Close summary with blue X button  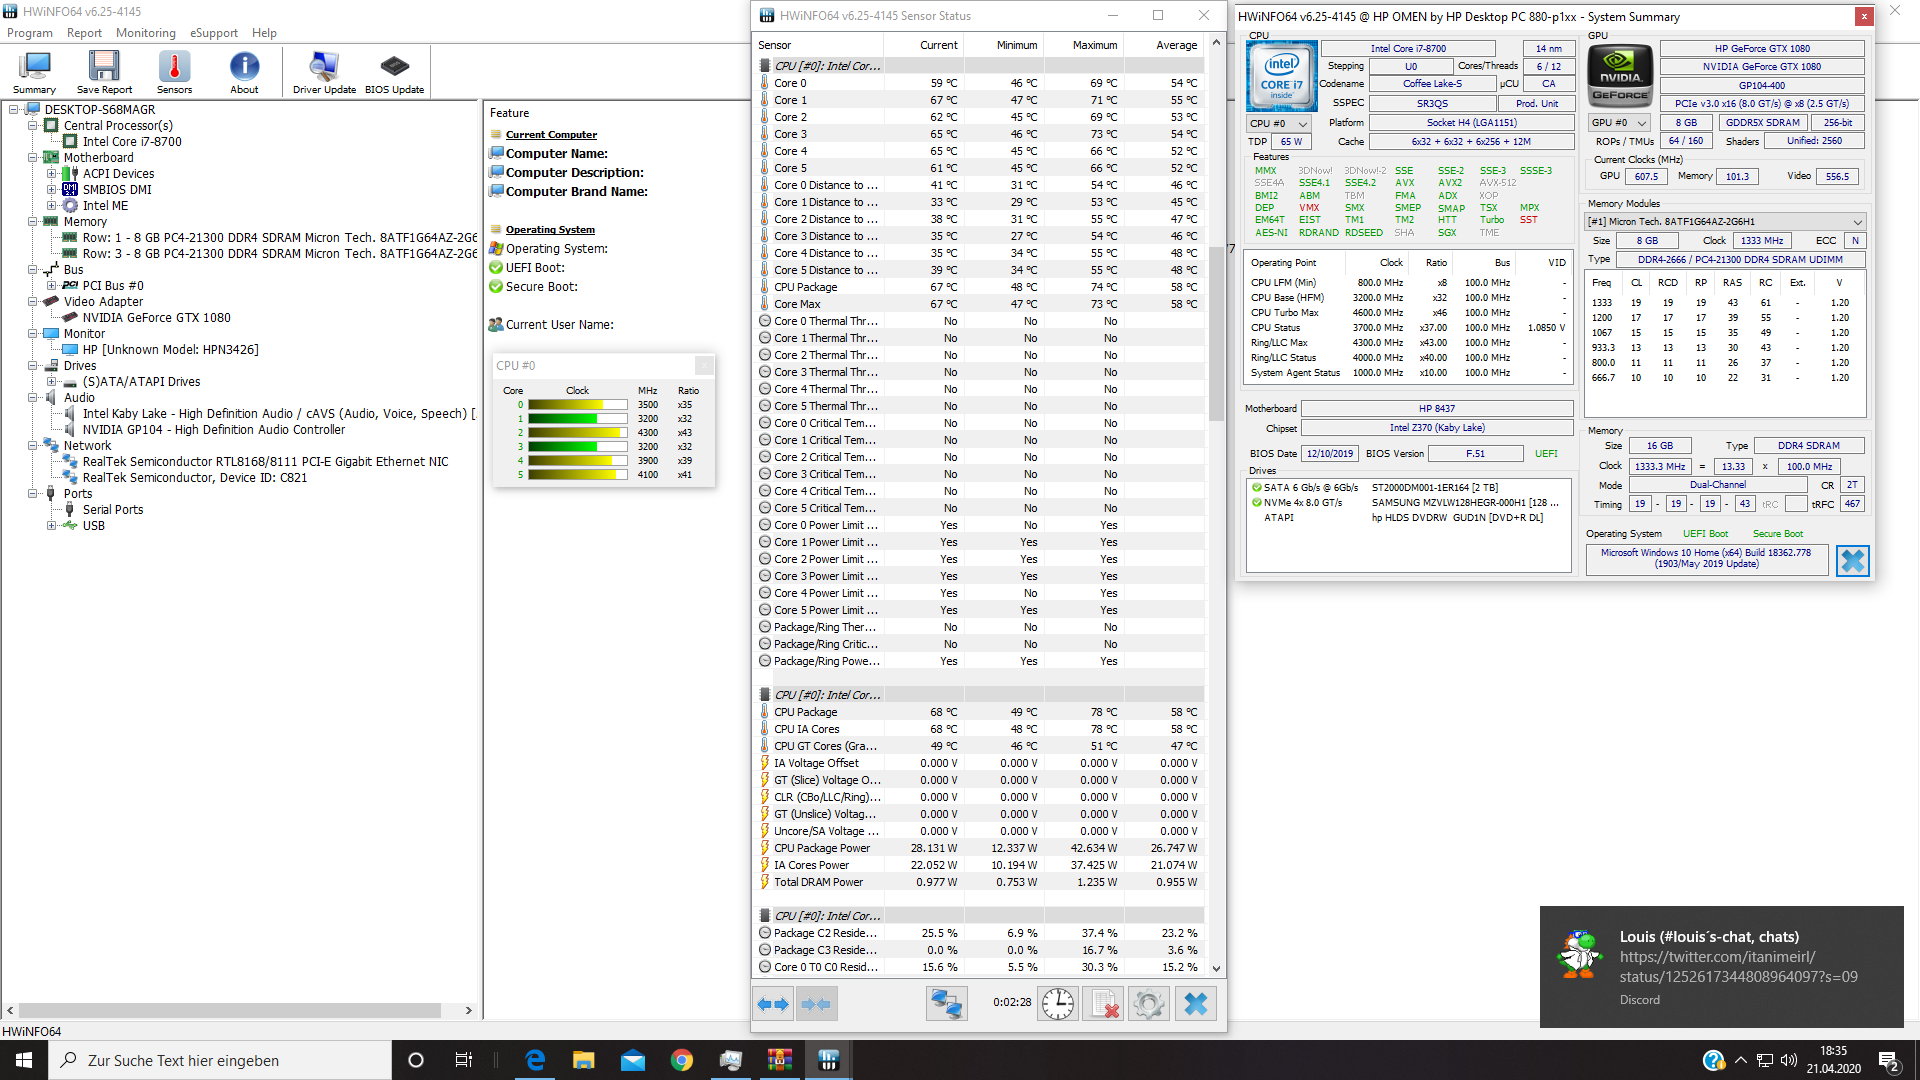pos(1852,561)
